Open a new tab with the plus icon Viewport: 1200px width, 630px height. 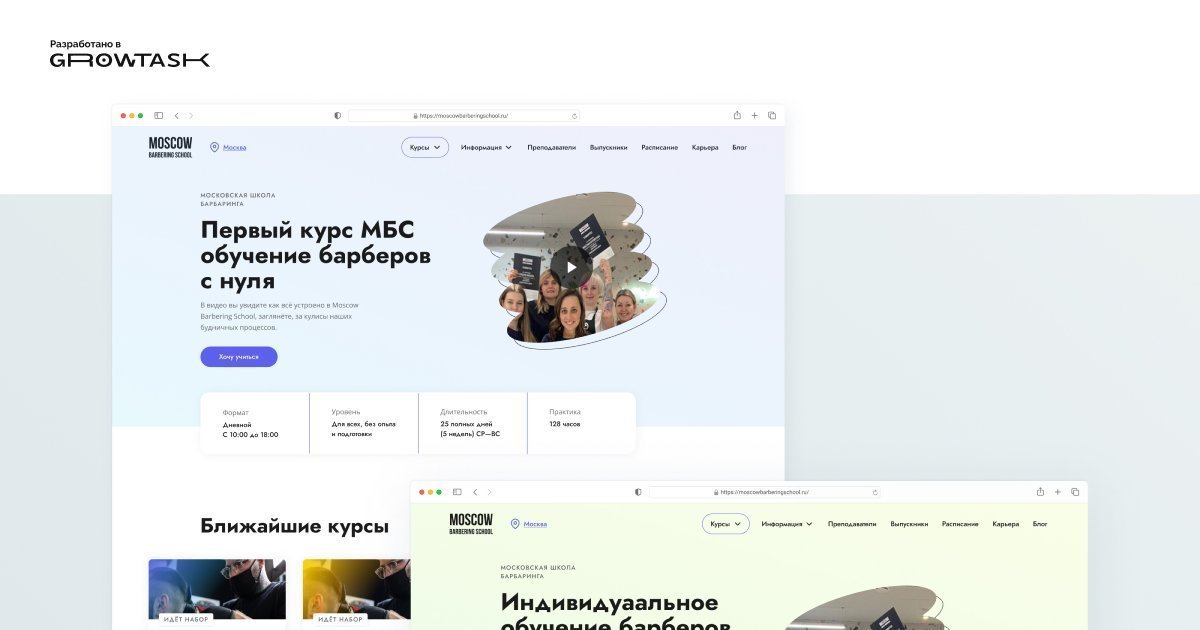click(x=754, y=115)
